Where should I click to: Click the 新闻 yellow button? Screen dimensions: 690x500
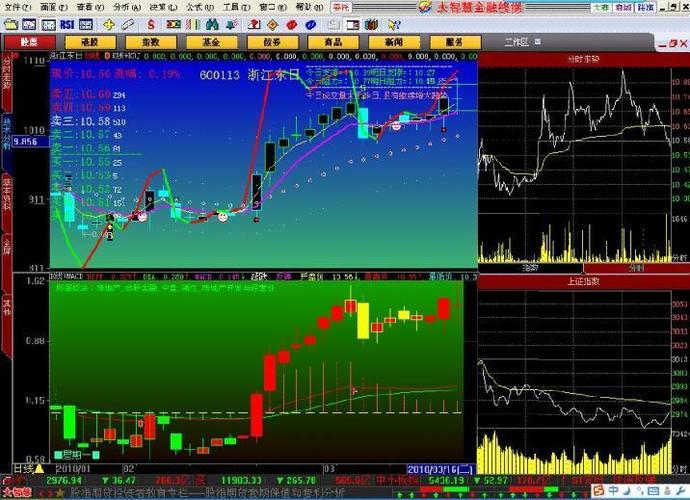pyautogui.click(x=394, y=42)
